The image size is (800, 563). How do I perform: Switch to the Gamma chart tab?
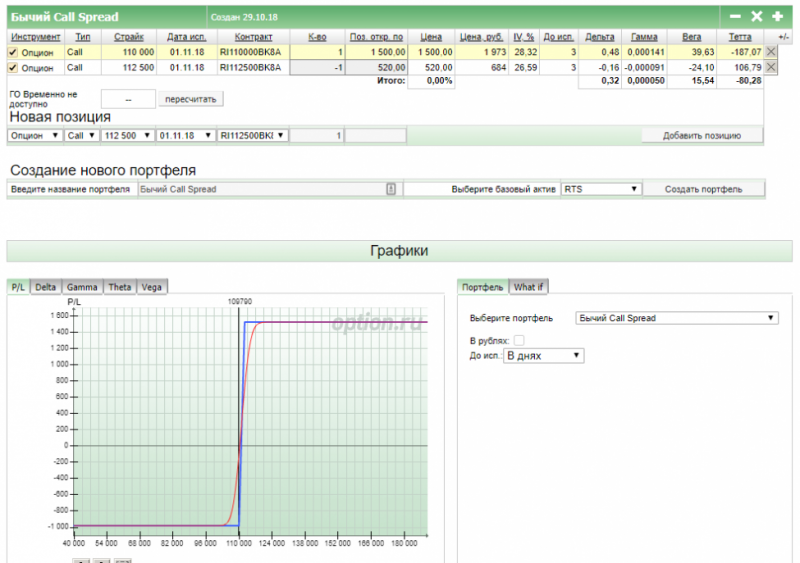click(82, 287)
